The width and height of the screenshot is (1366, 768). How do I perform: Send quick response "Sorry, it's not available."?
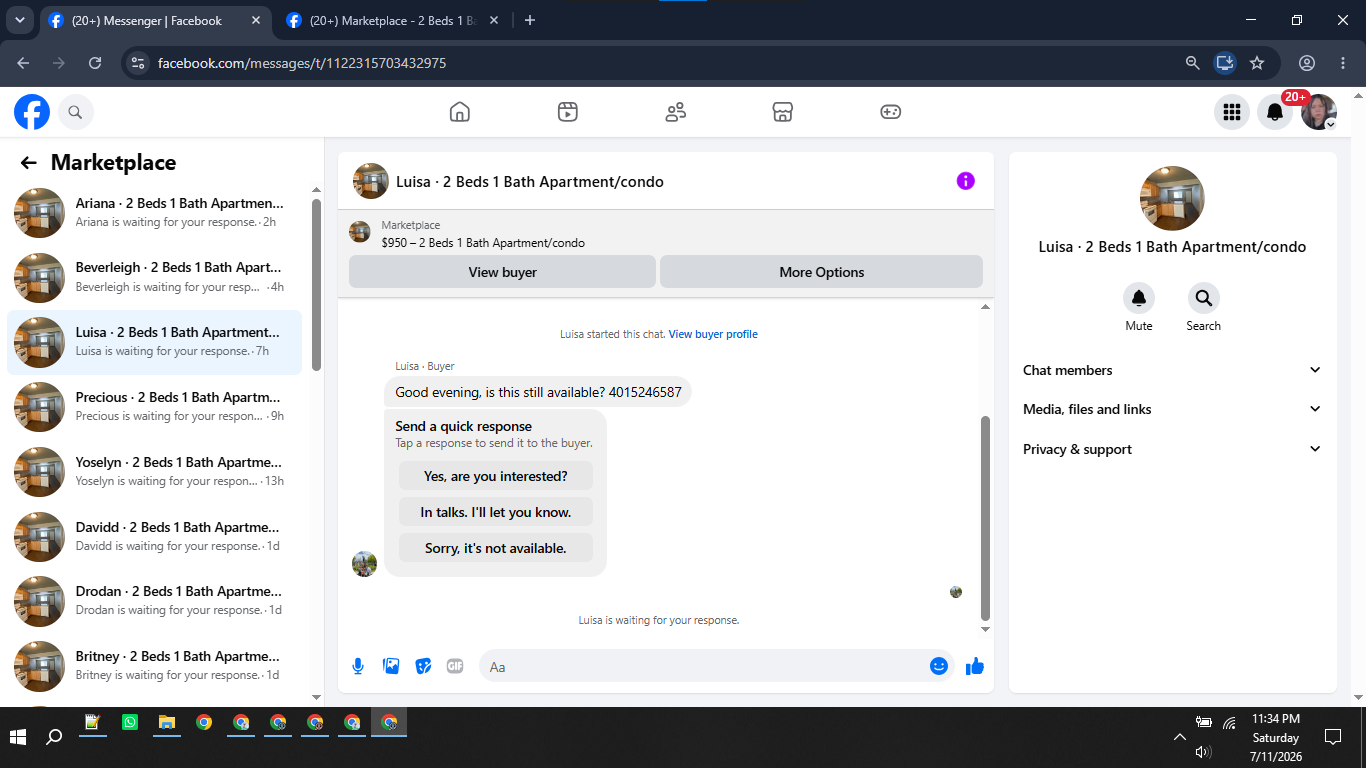(x=496, y=548)
